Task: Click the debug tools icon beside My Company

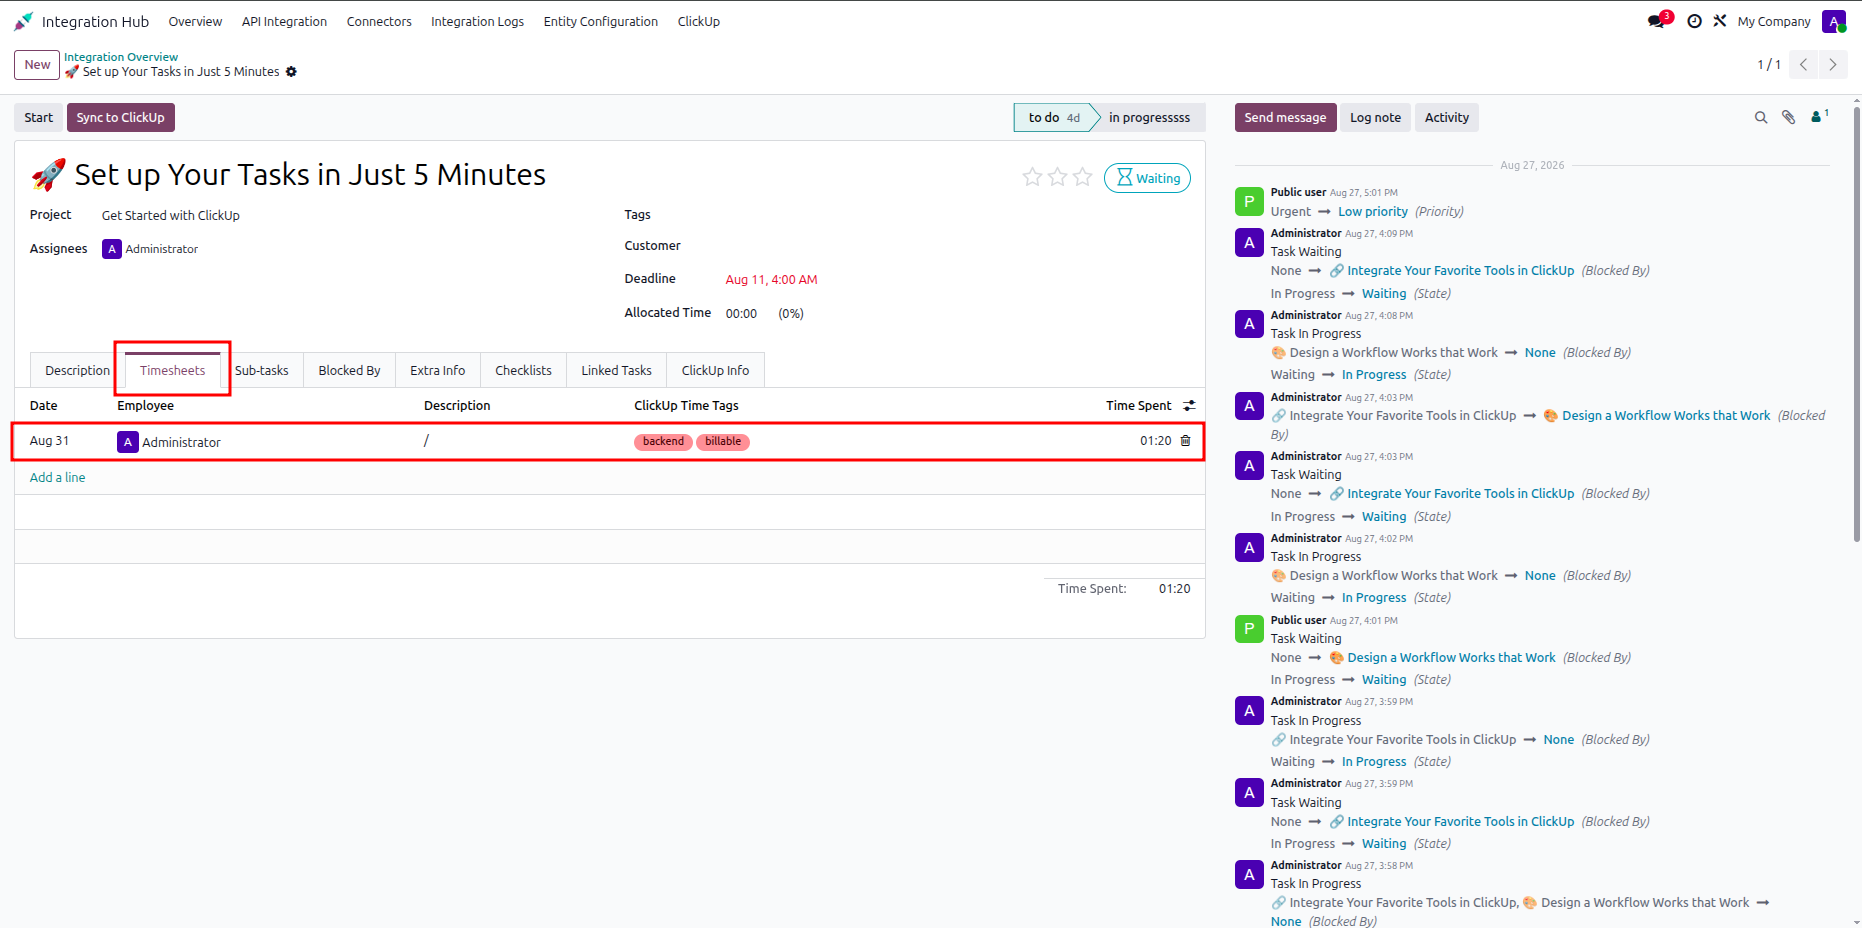Action: tap(1720, 21)
